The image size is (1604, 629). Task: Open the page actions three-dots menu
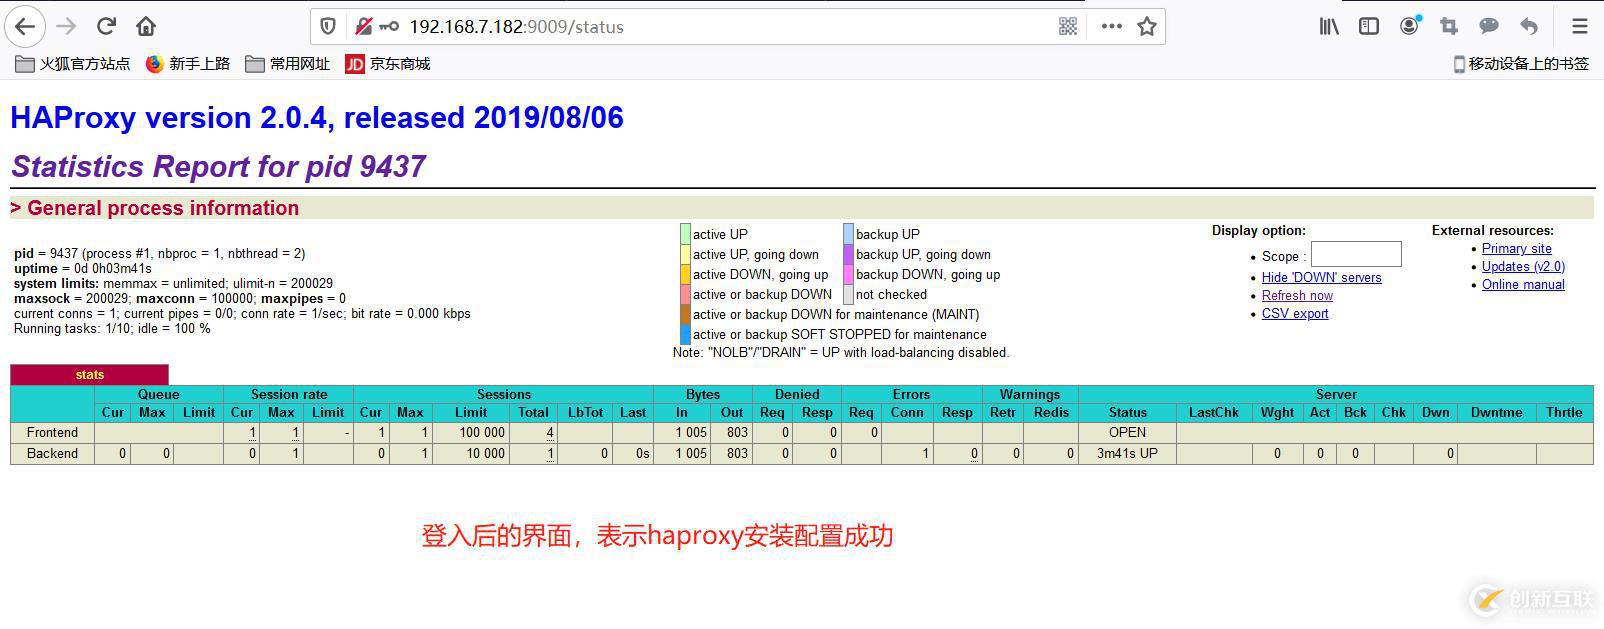pos(1111,27)
